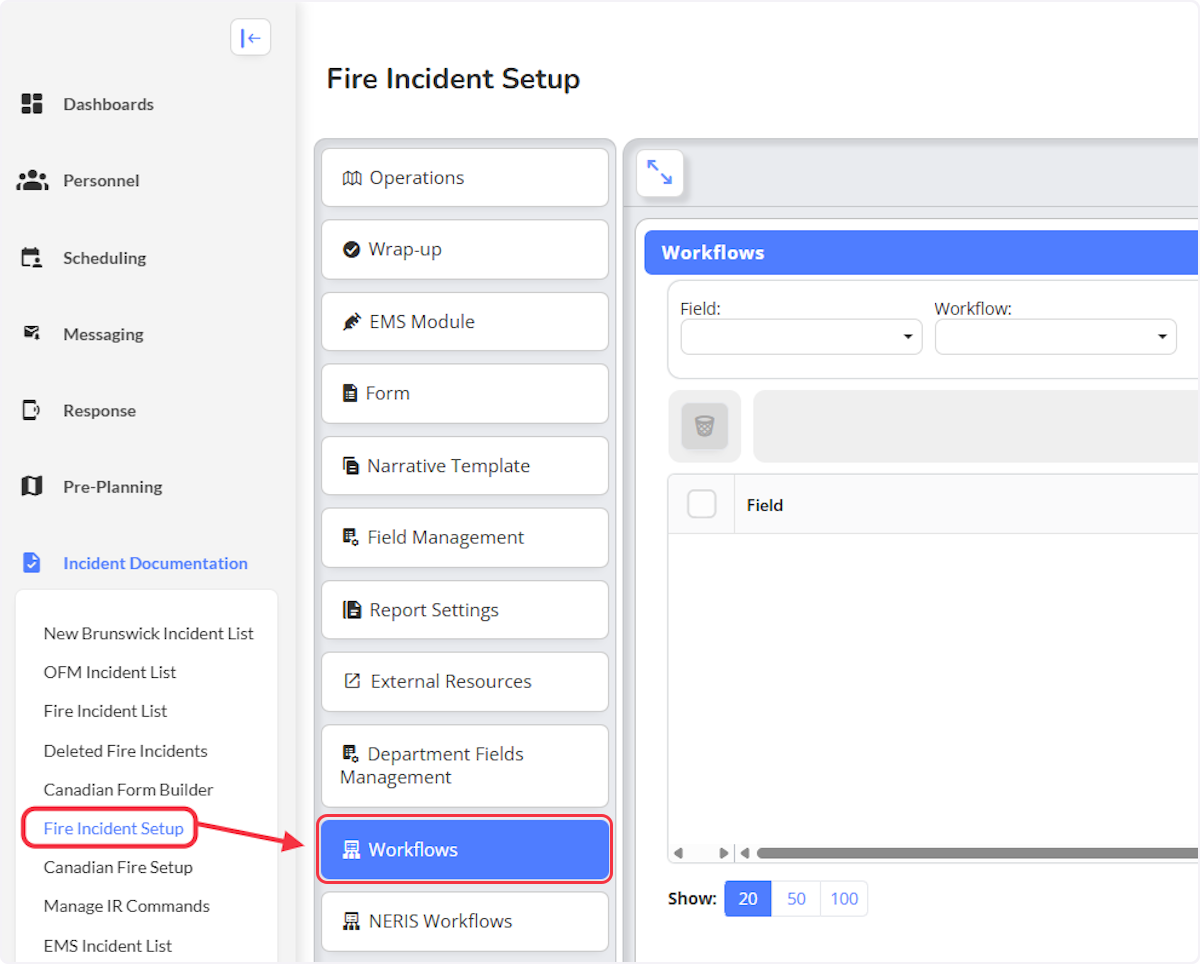Switch to the External Resources tab
The image size is (1200, 964).
465,682
